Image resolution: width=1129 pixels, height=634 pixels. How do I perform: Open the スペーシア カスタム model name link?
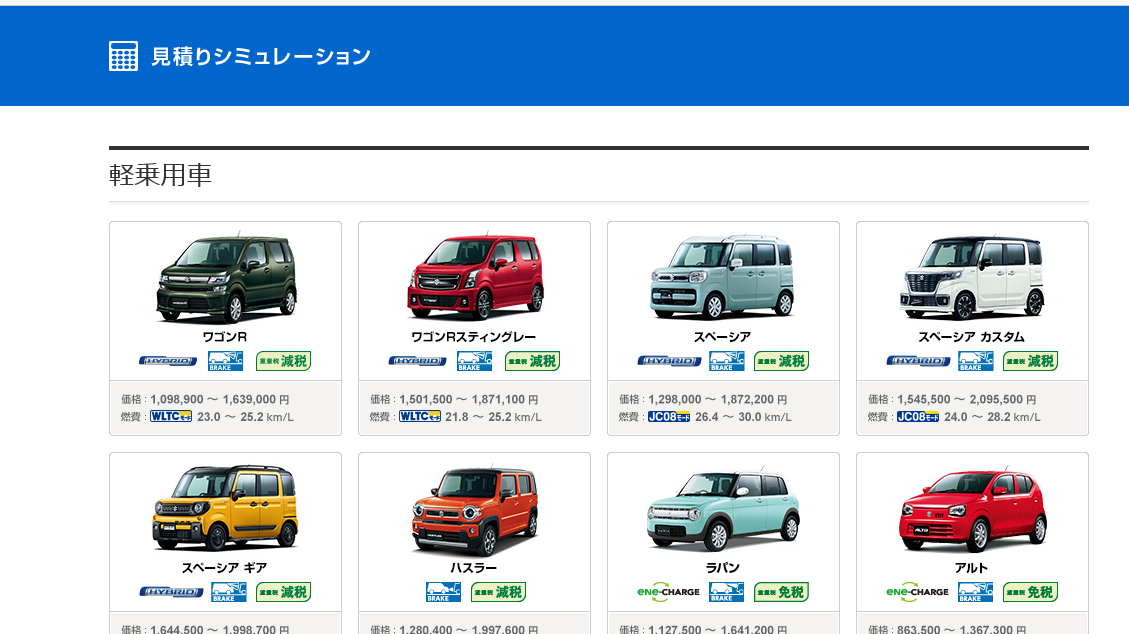(x=971, y=337)
